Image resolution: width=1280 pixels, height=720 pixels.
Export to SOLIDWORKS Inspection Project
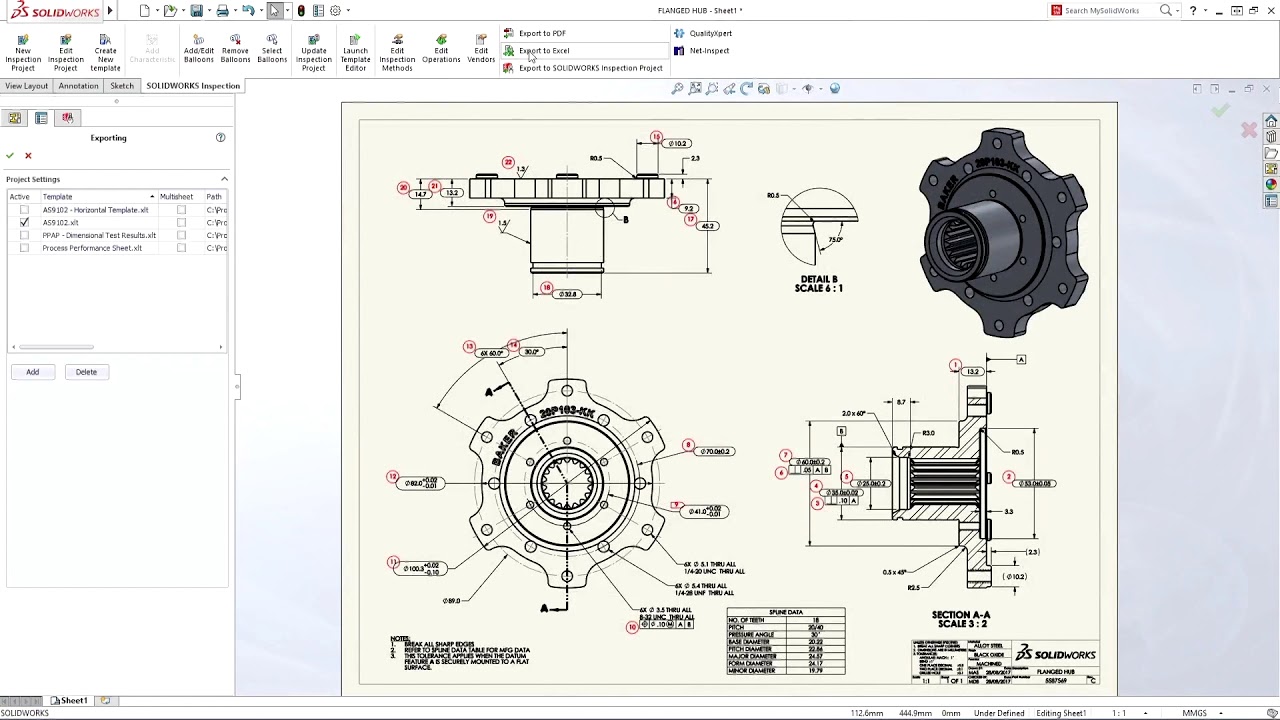(583, 68)
